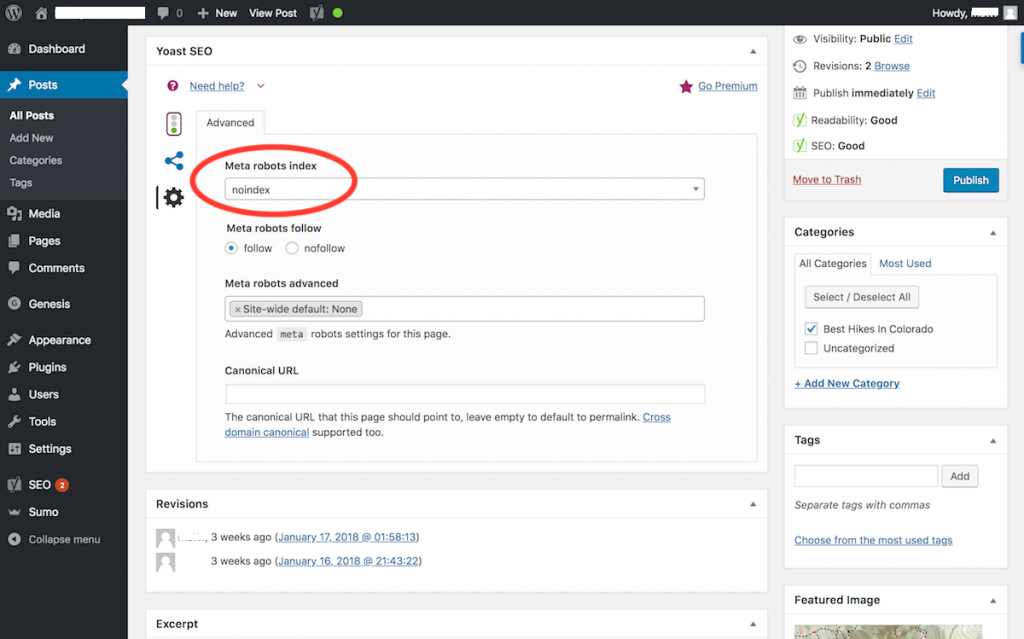Screen dimensions: 1024x639
Task: Click the Dashboard gauge icon
Action: (x=14, y=49)
